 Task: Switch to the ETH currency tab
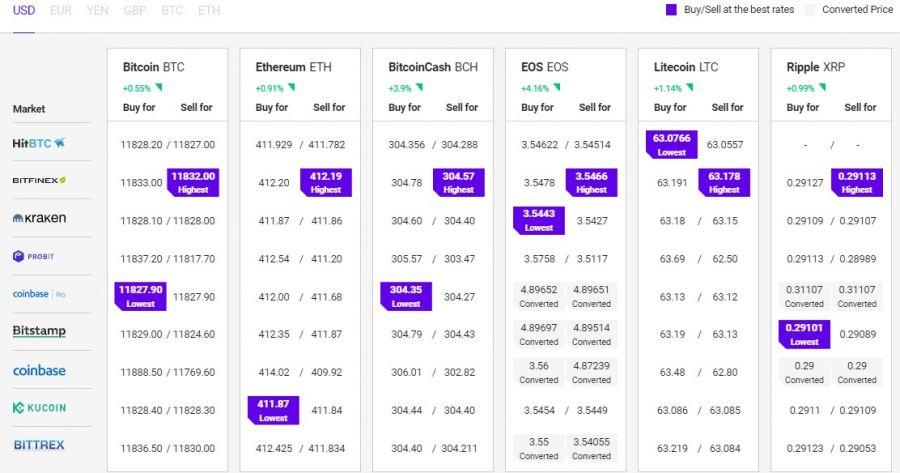tap(209, 10)
